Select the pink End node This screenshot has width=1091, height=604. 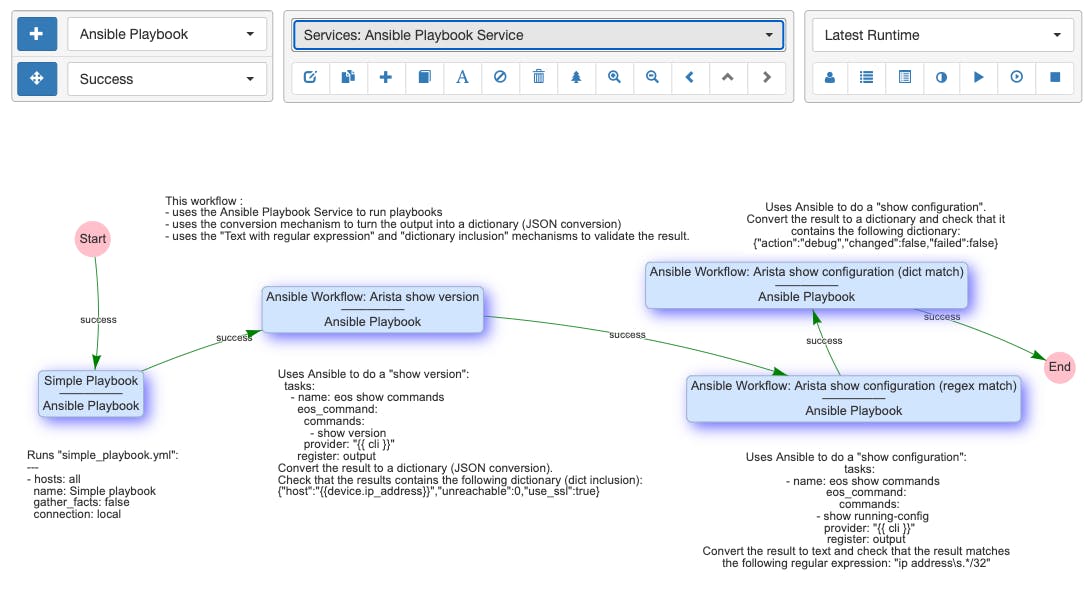tap(1059, 367)
